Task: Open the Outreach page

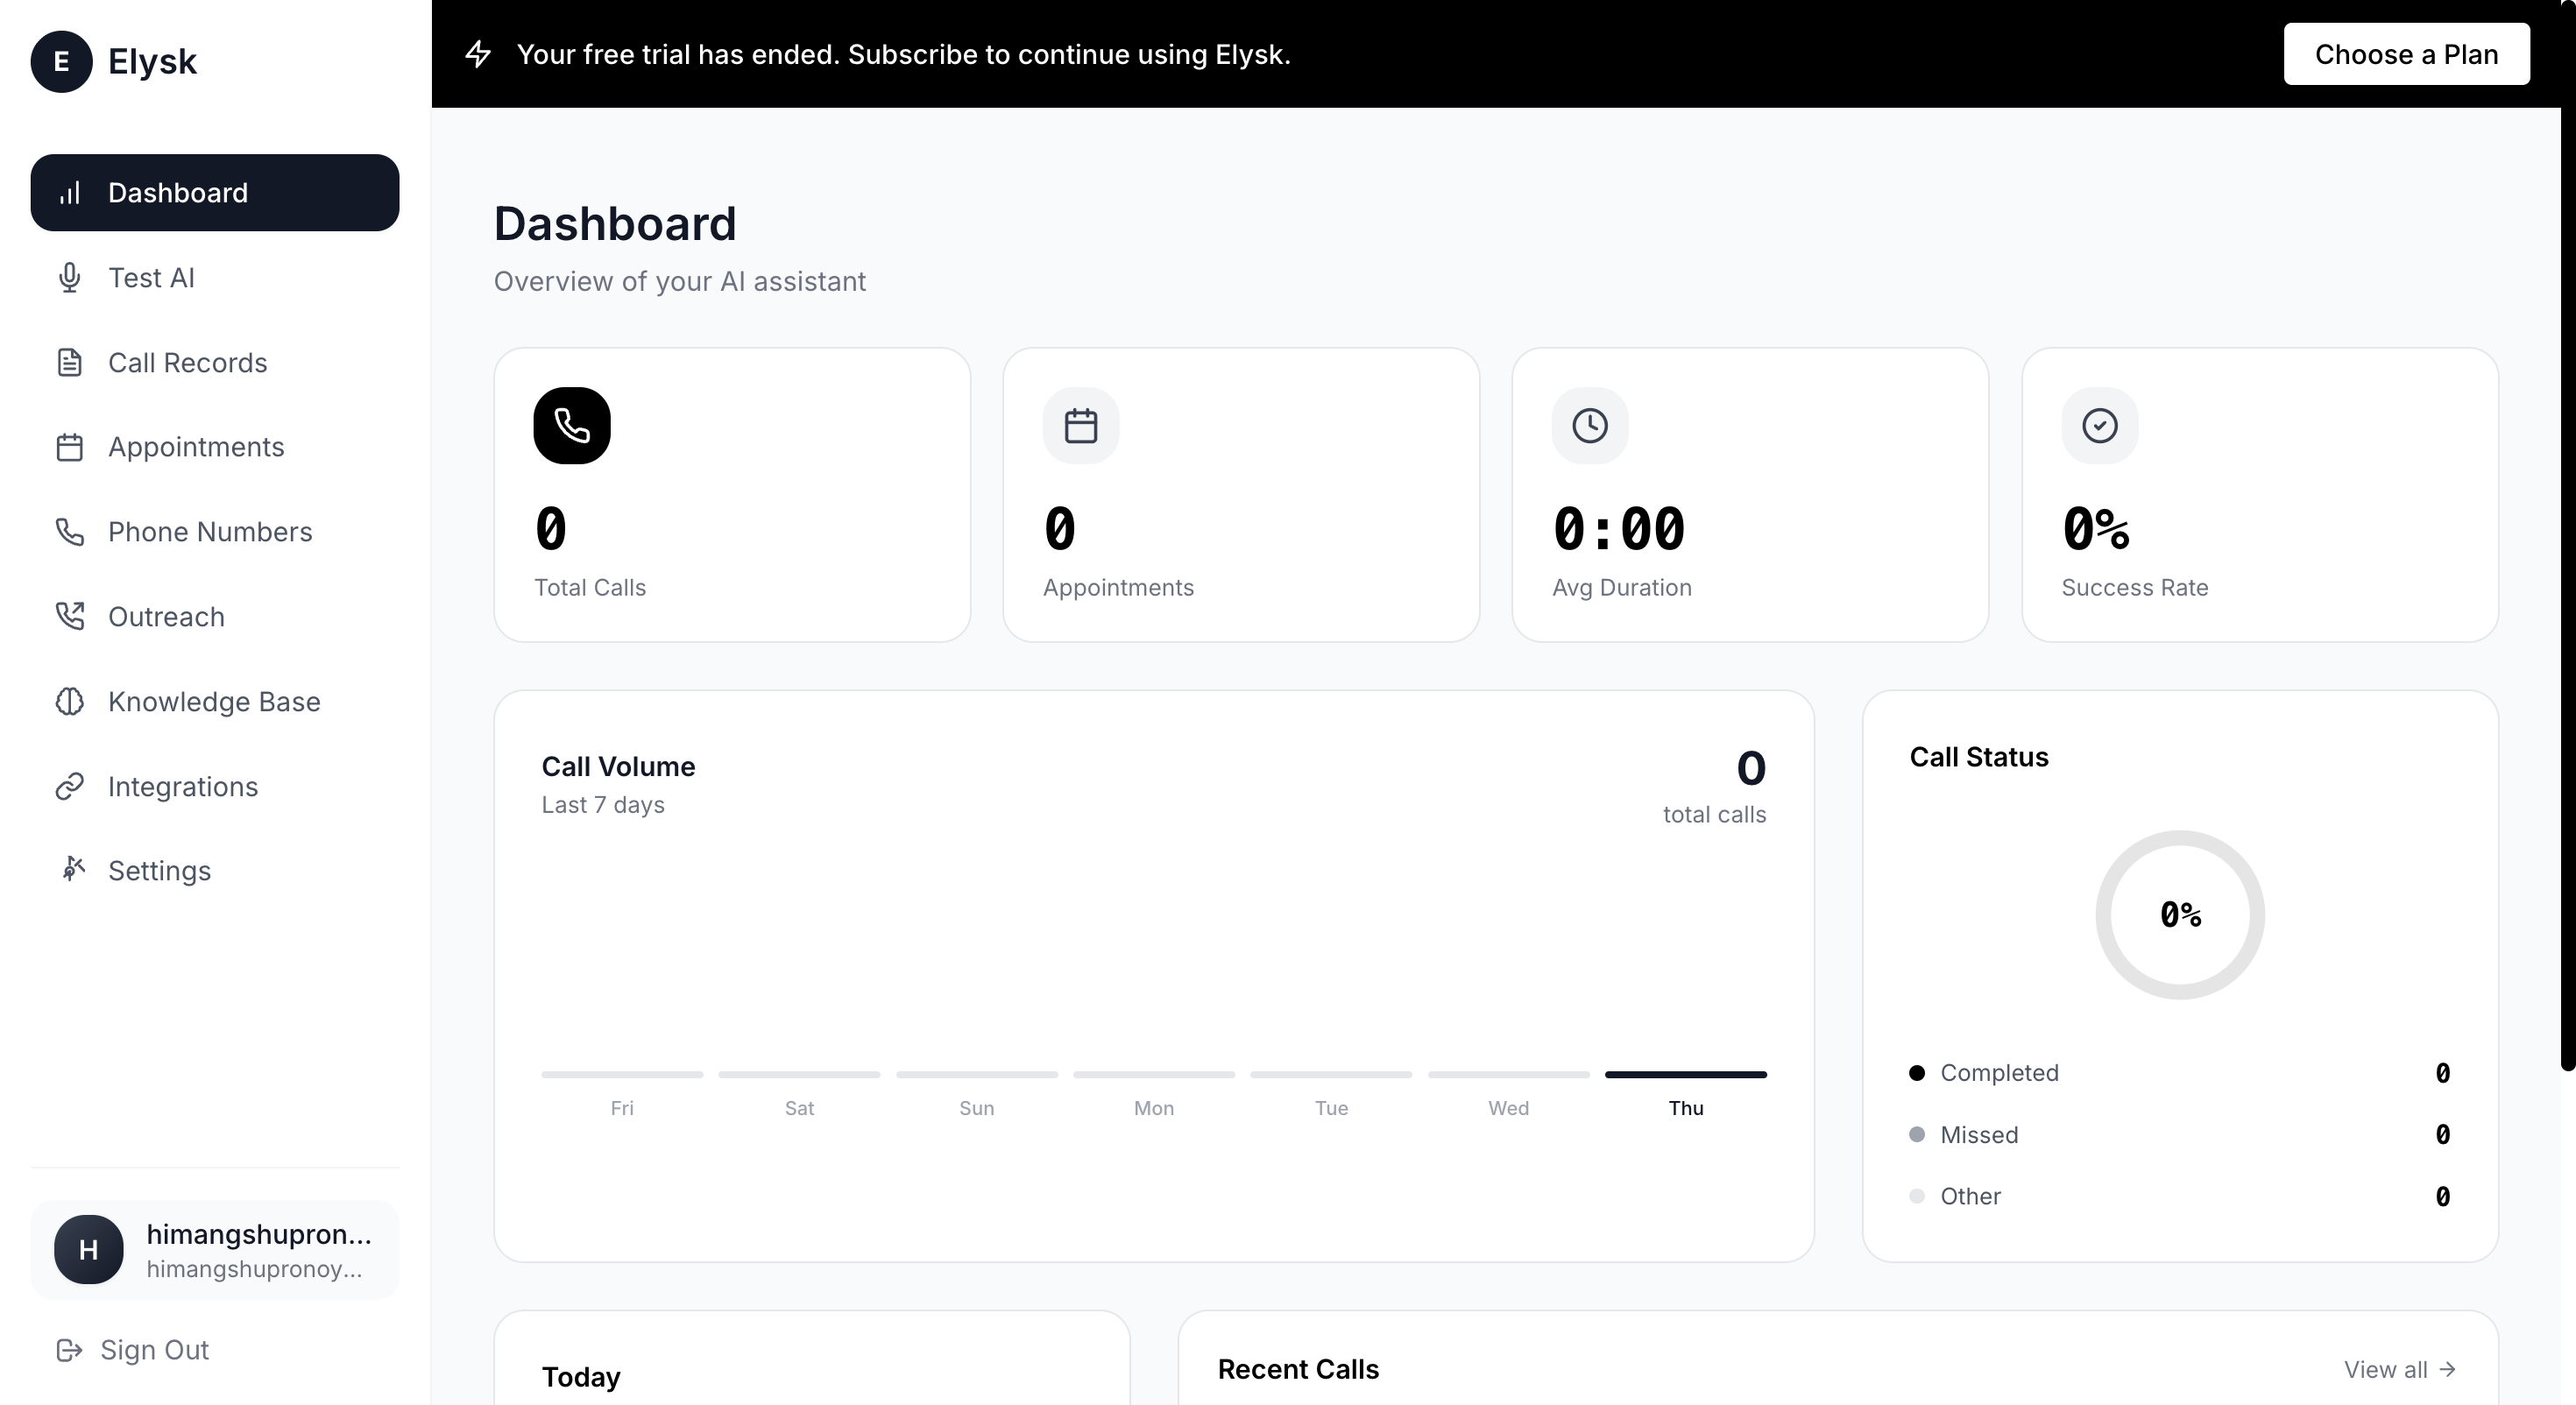Action: (166, 617)
